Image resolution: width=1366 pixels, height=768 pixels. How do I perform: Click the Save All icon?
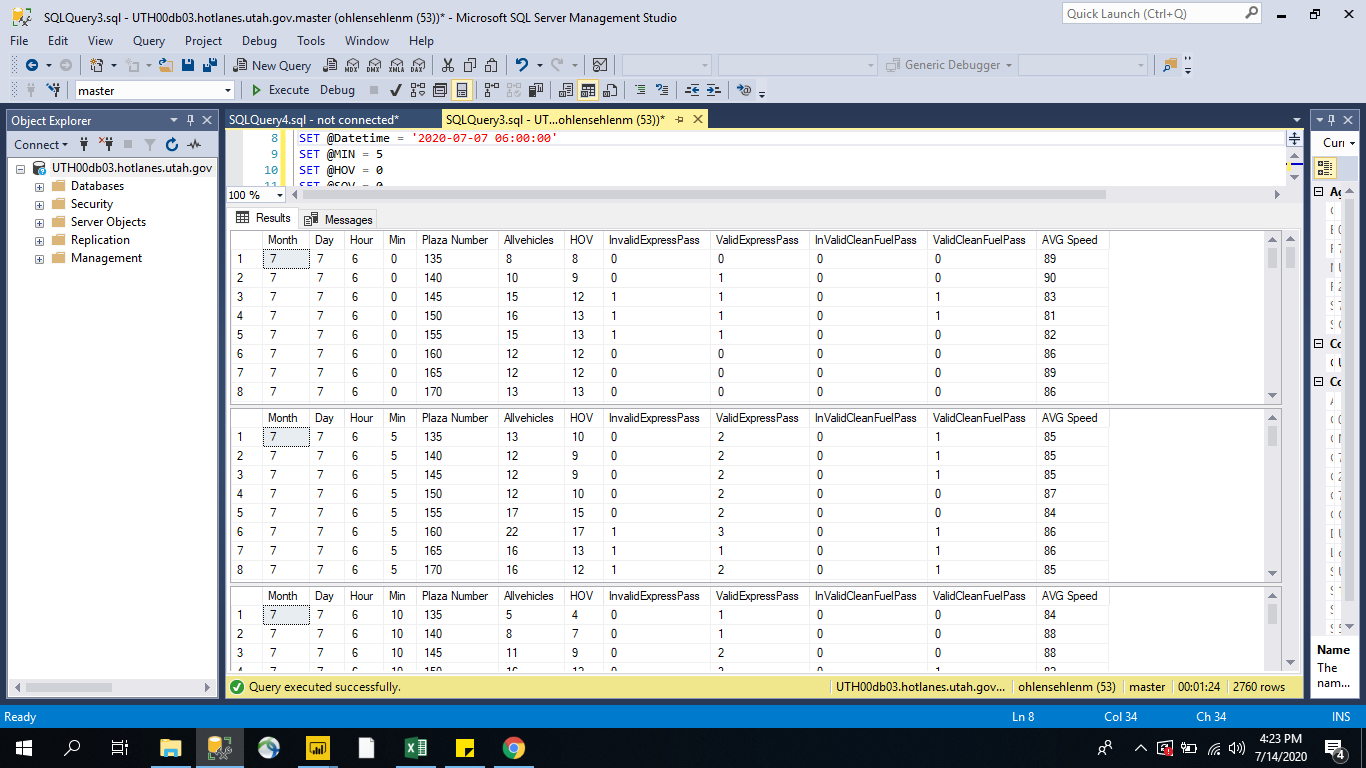(210, 65)
